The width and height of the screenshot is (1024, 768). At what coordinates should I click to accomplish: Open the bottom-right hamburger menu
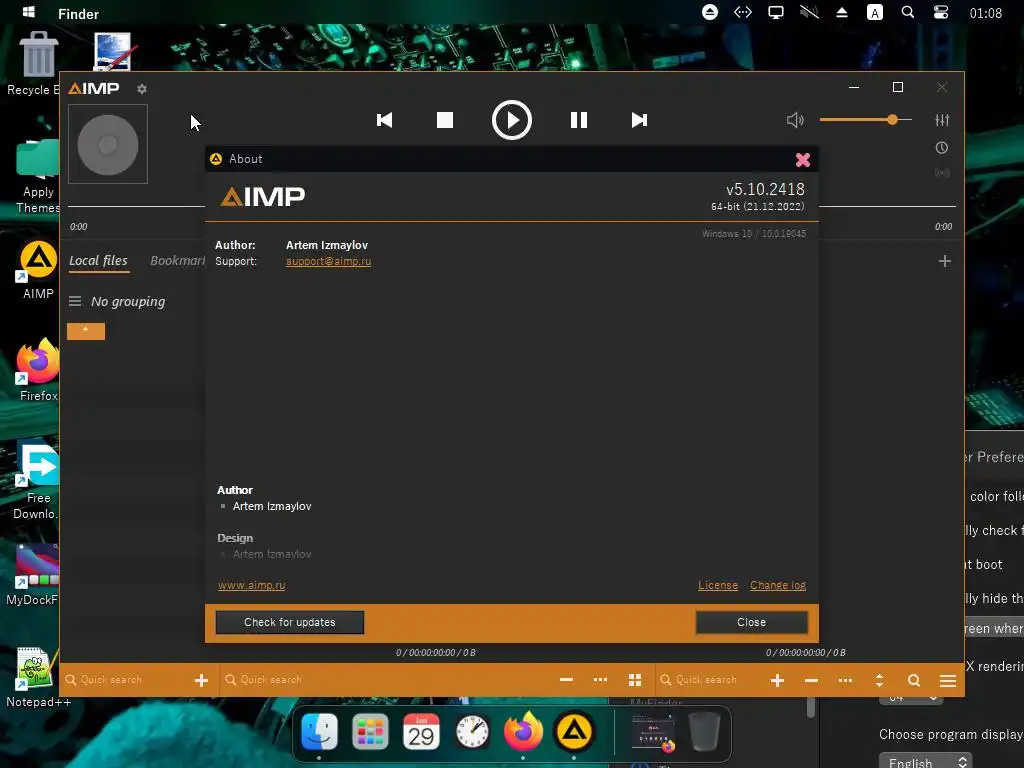pos(948,681)
